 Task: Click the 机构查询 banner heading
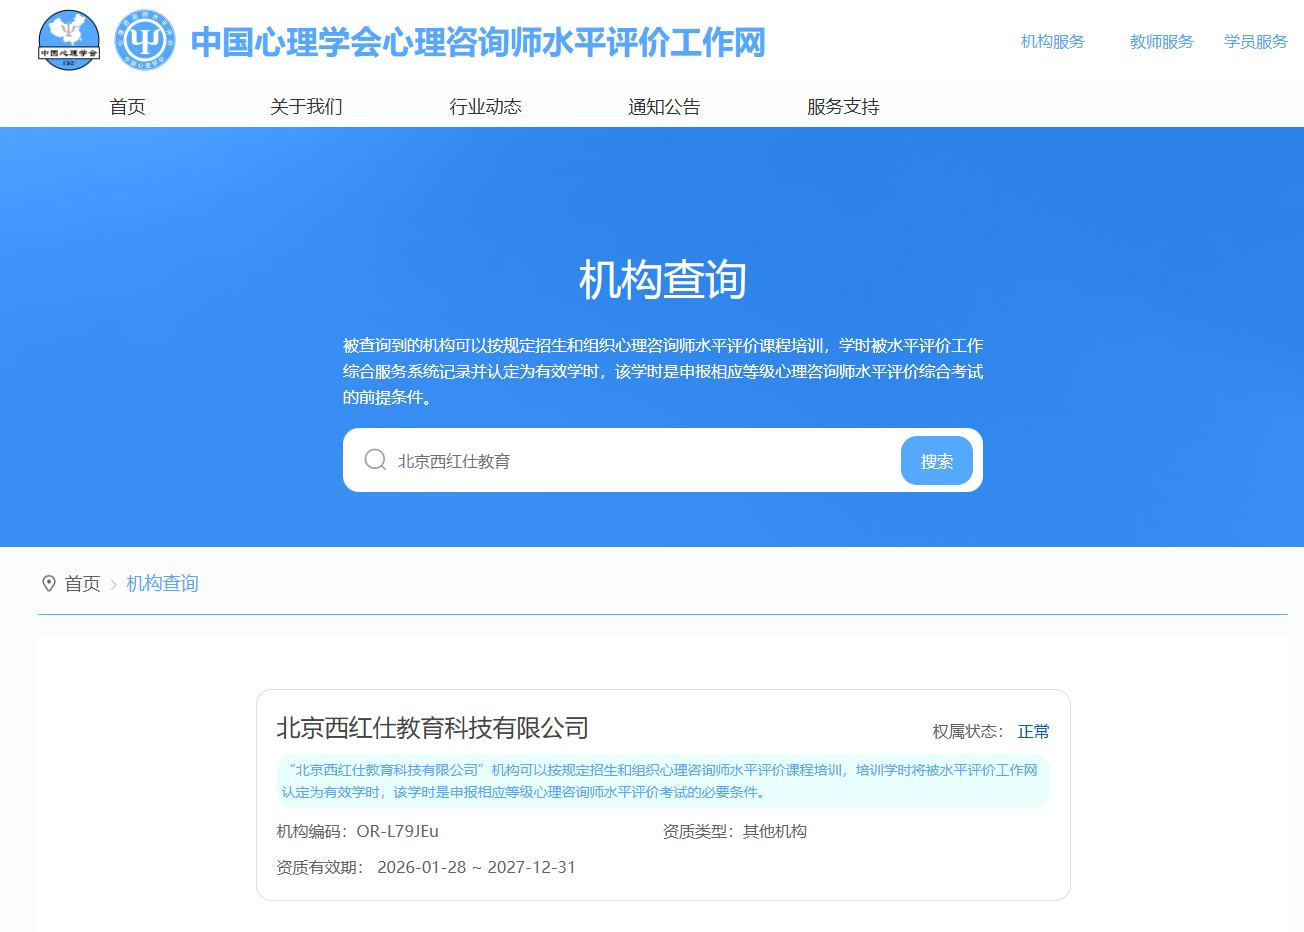point(663,279)
